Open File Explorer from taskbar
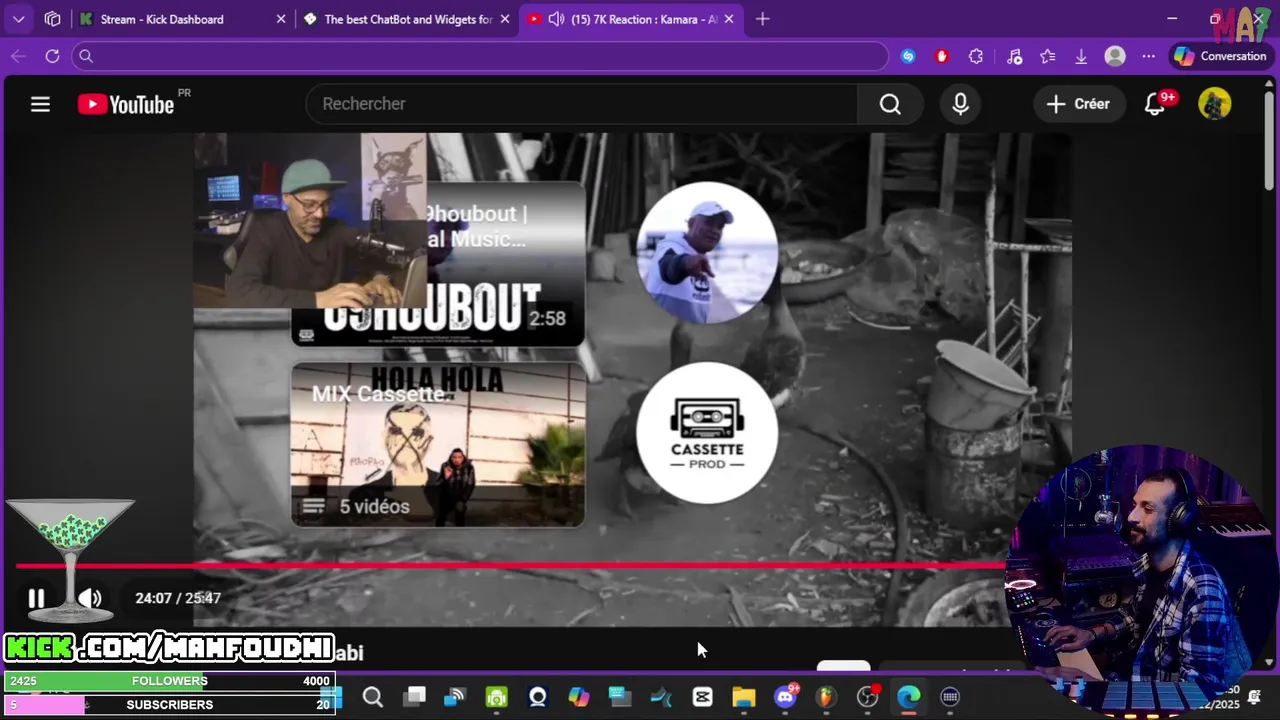This screenshot has width=1280, height=720. (x=743, y=697)
